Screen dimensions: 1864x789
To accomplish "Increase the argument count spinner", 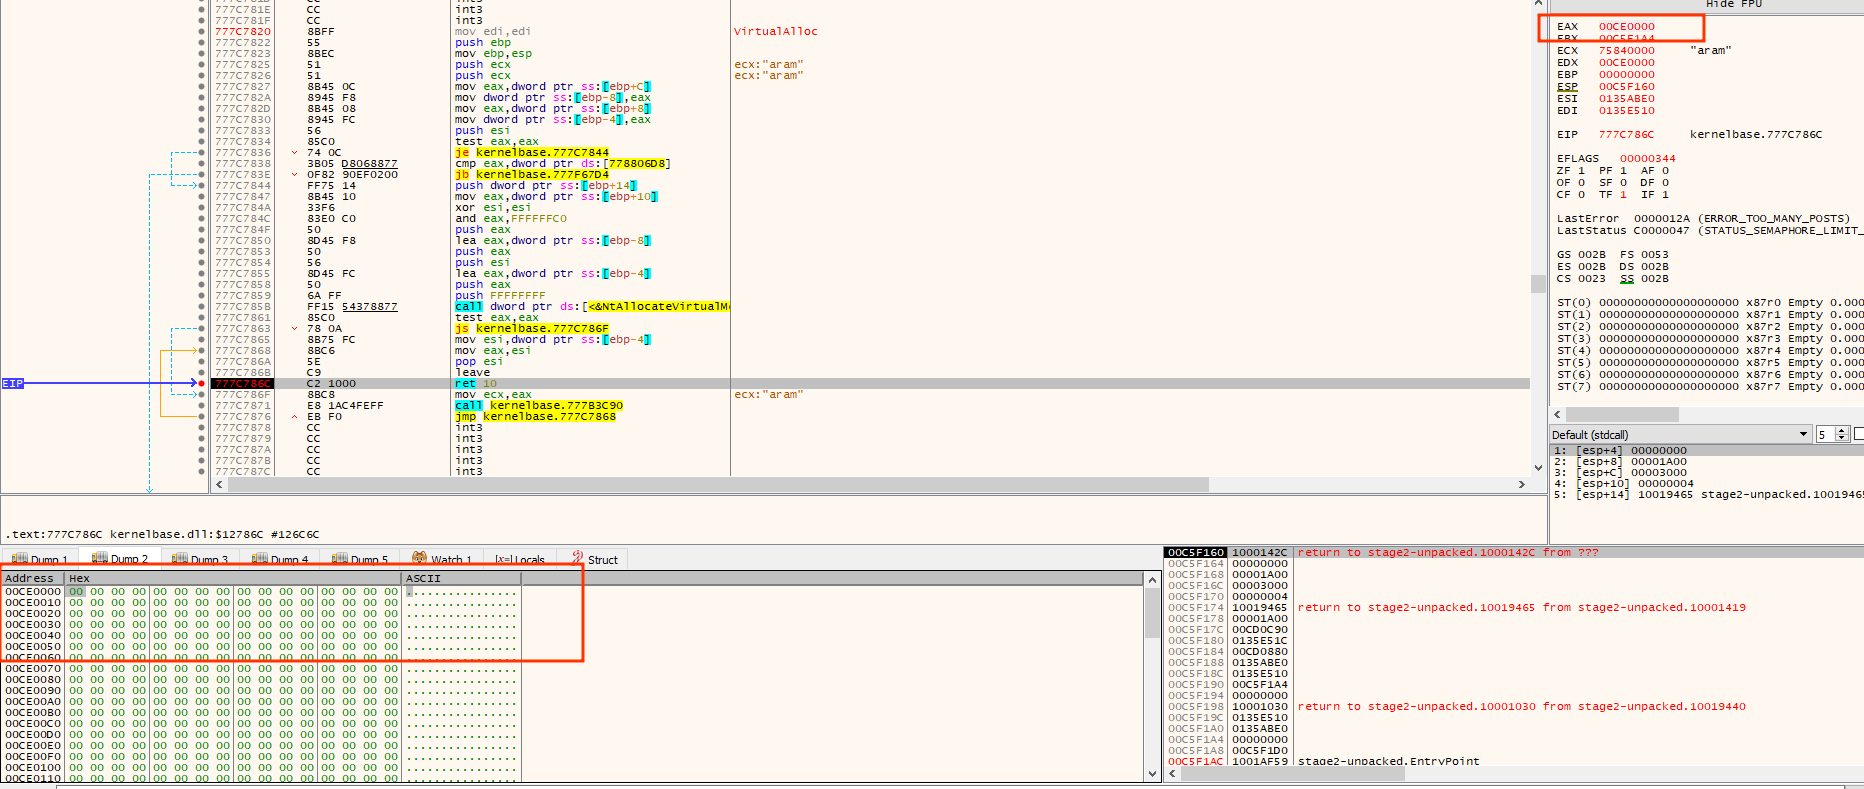I will 1842,431.
